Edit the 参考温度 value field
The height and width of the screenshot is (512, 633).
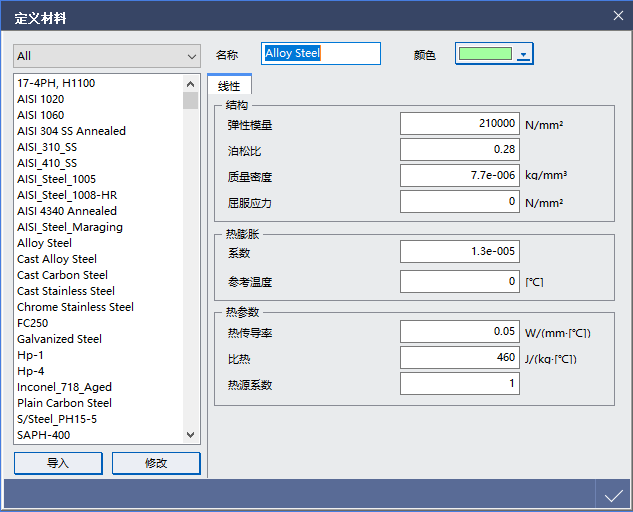pos(459,281)
